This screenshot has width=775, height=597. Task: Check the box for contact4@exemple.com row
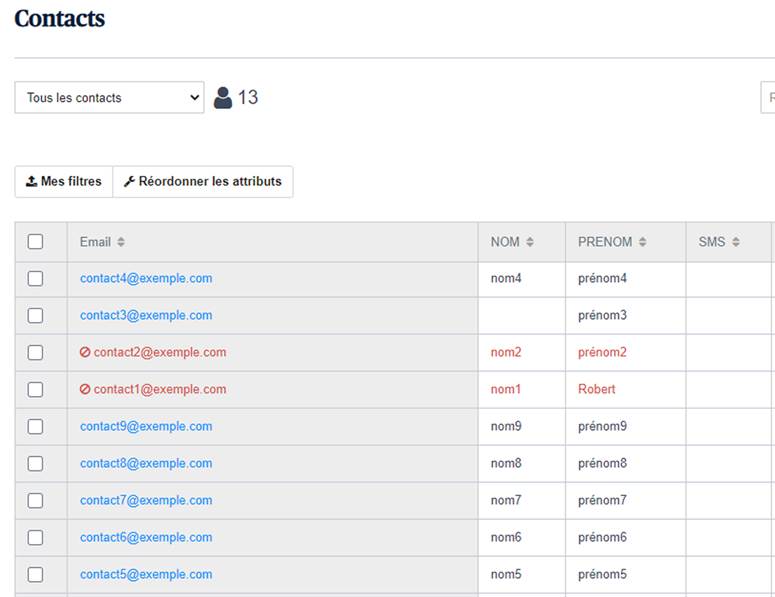(35, 279)
